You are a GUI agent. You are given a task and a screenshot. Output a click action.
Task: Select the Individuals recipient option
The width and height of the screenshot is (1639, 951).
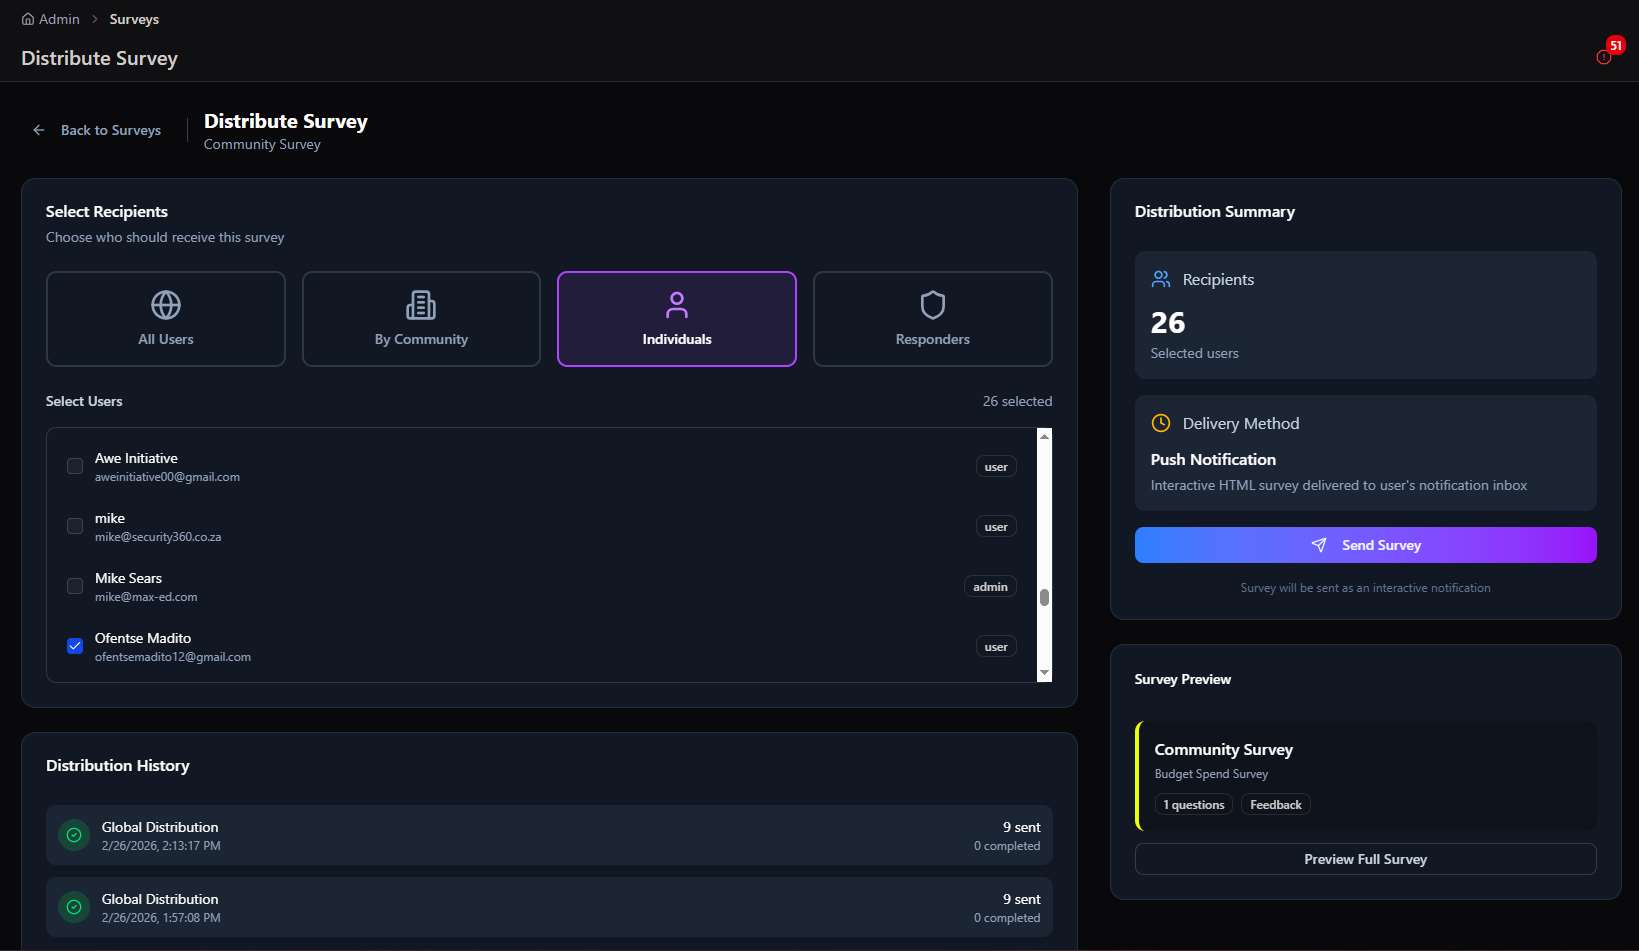click(677, 319)
